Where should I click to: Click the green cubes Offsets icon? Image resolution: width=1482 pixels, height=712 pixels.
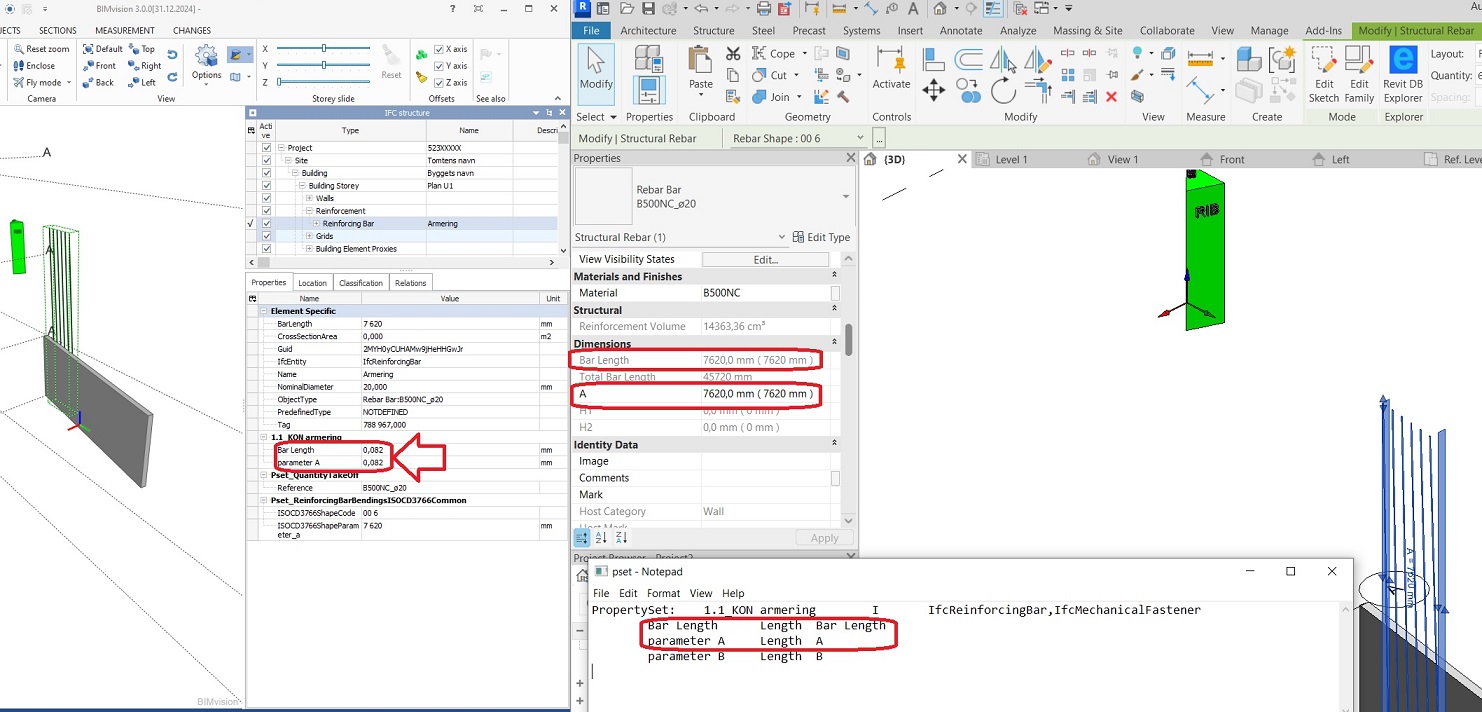pos(422,53)
